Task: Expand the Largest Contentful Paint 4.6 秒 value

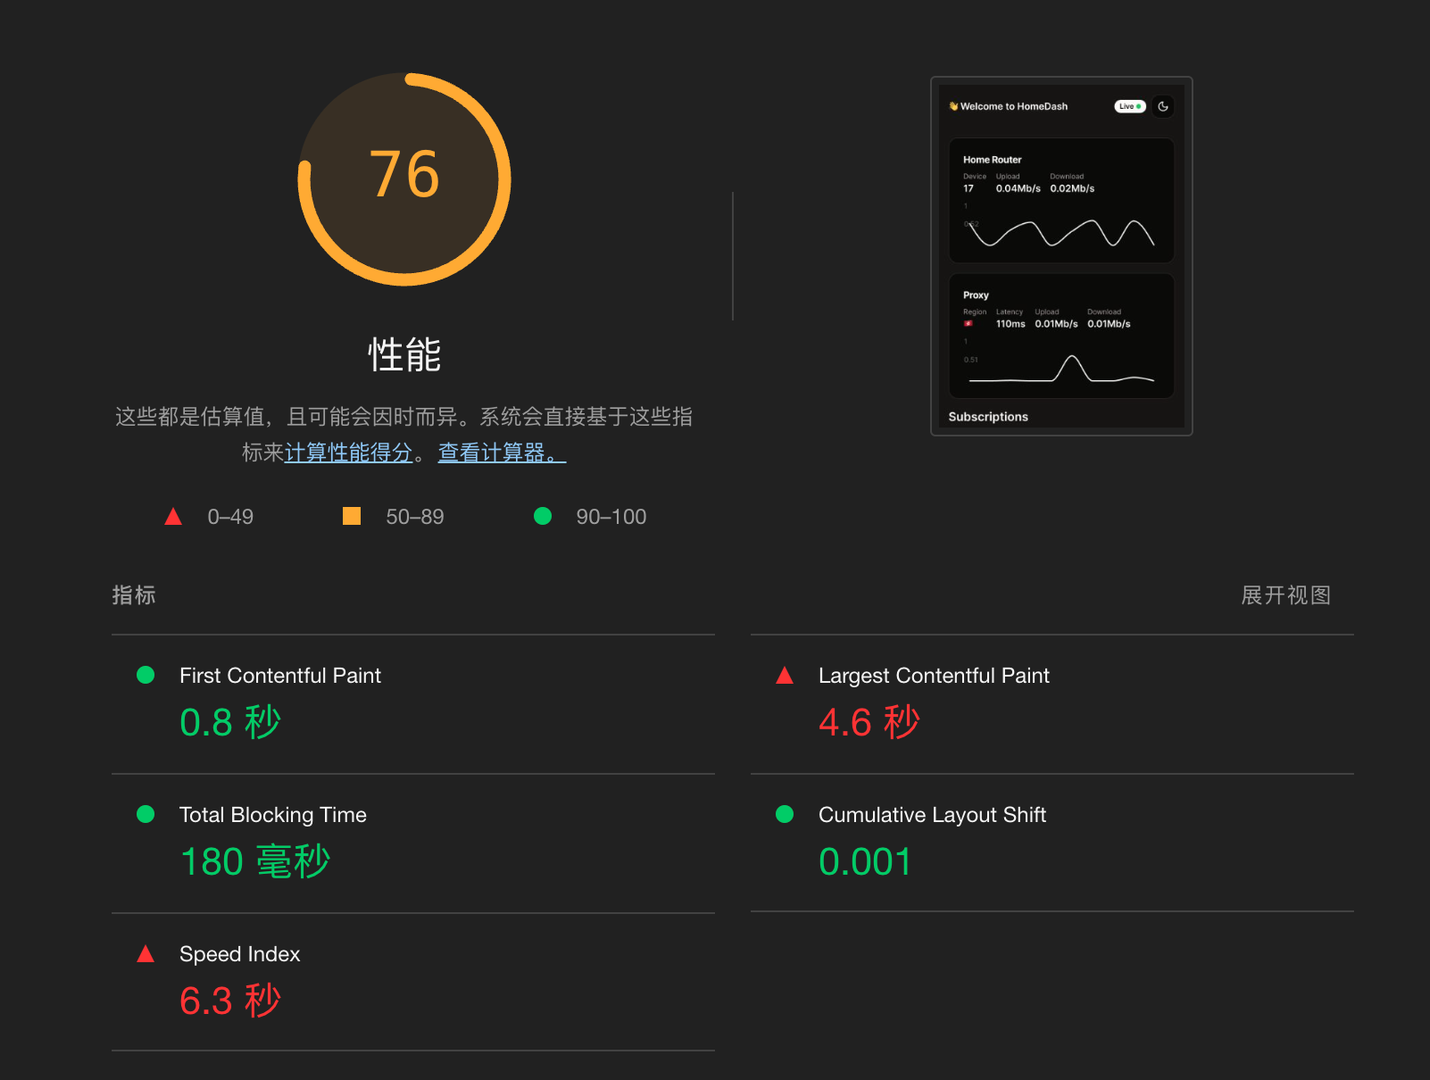Action: click(868, 722)
